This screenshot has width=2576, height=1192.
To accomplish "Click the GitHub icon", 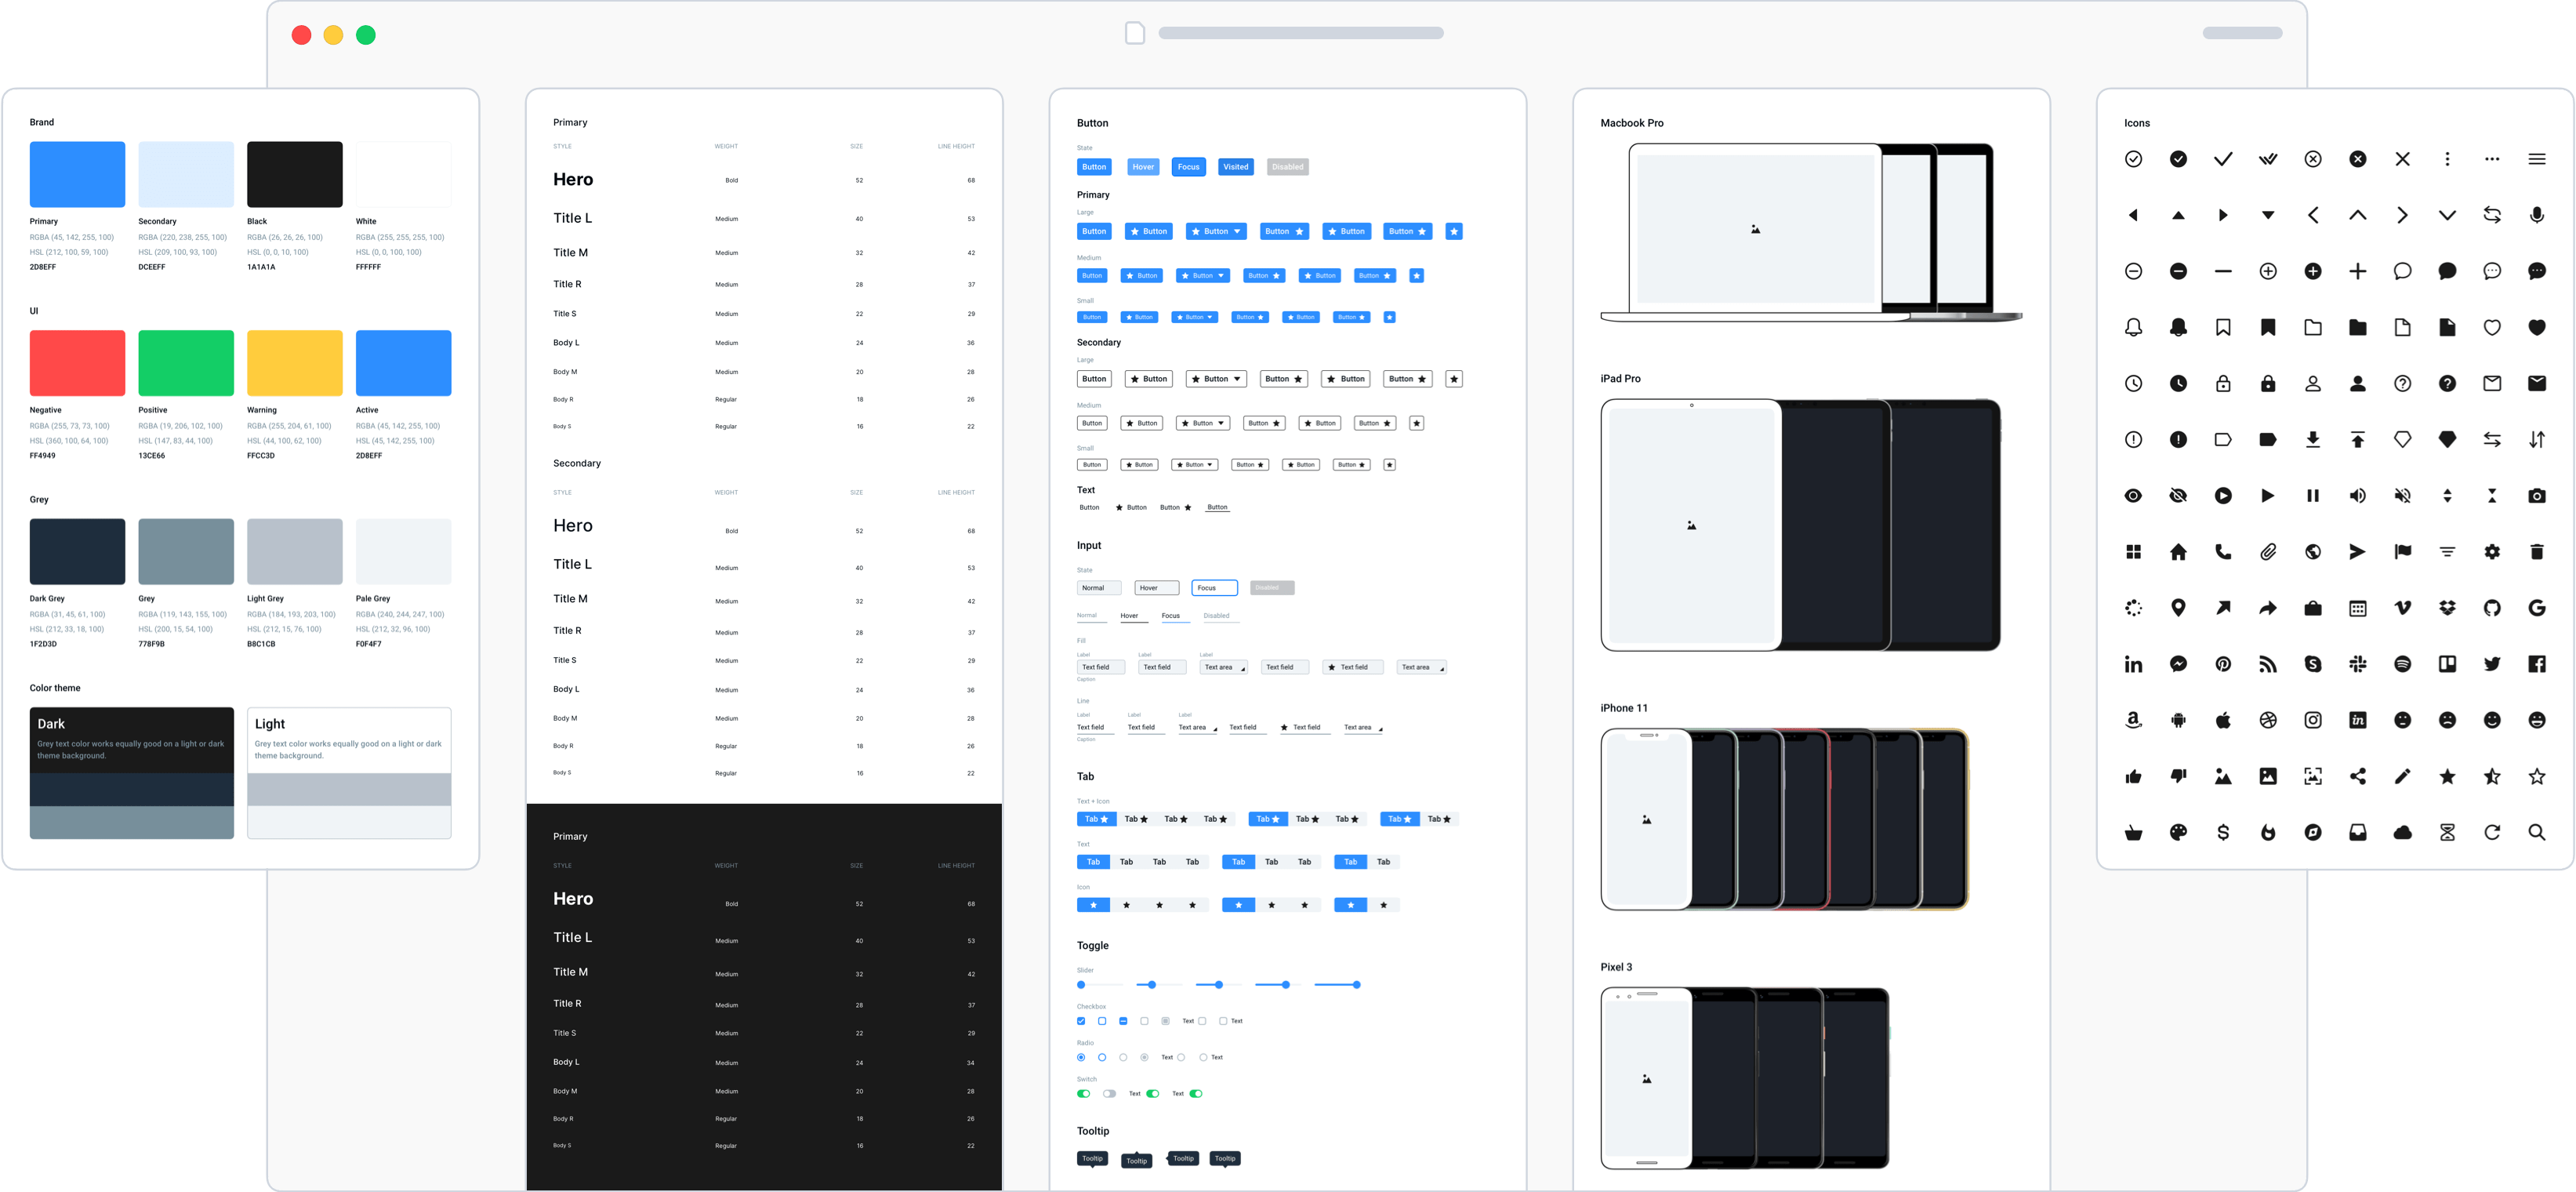I will click(2493, 607).
